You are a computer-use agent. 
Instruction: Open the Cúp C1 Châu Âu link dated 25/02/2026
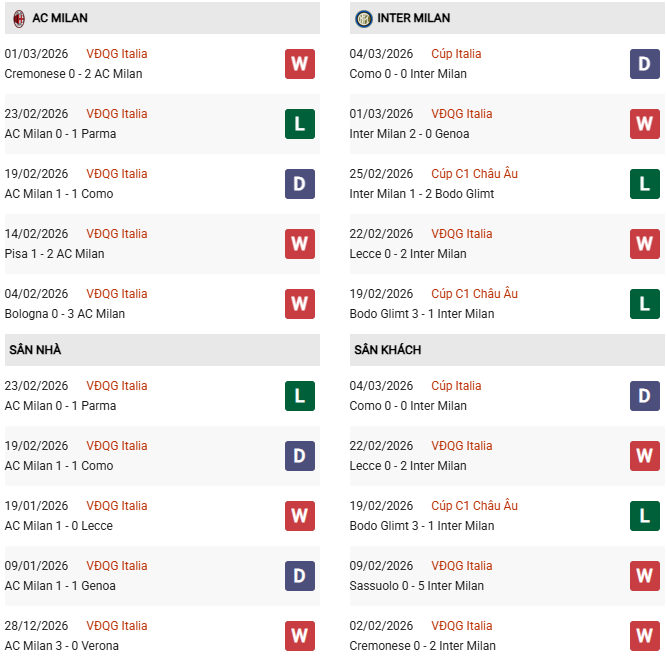point(474,174)
